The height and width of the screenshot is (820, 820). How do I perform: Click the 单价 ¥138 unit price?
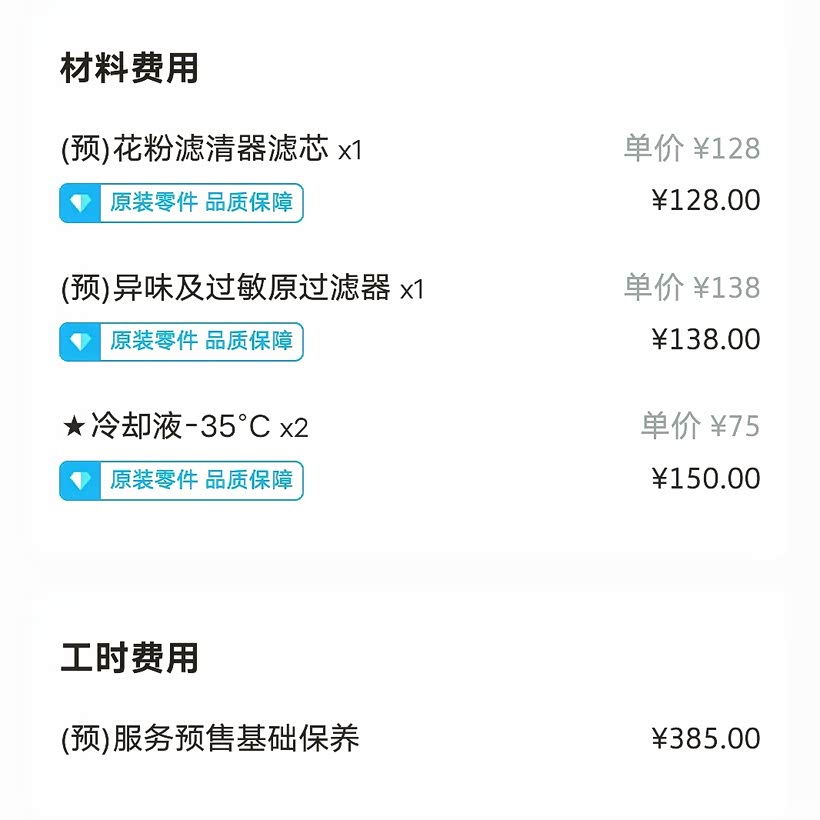coord(692,288)
